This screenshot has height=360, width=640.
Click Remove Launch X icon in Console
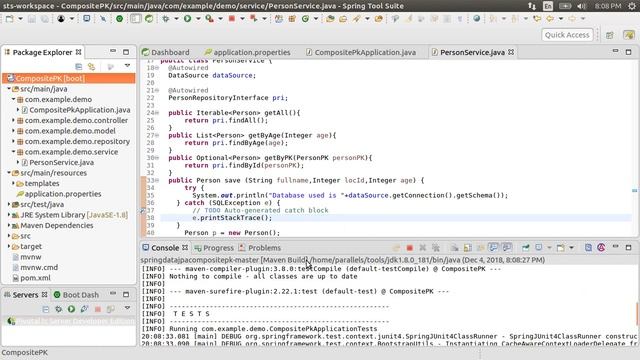tap(422, 248)
